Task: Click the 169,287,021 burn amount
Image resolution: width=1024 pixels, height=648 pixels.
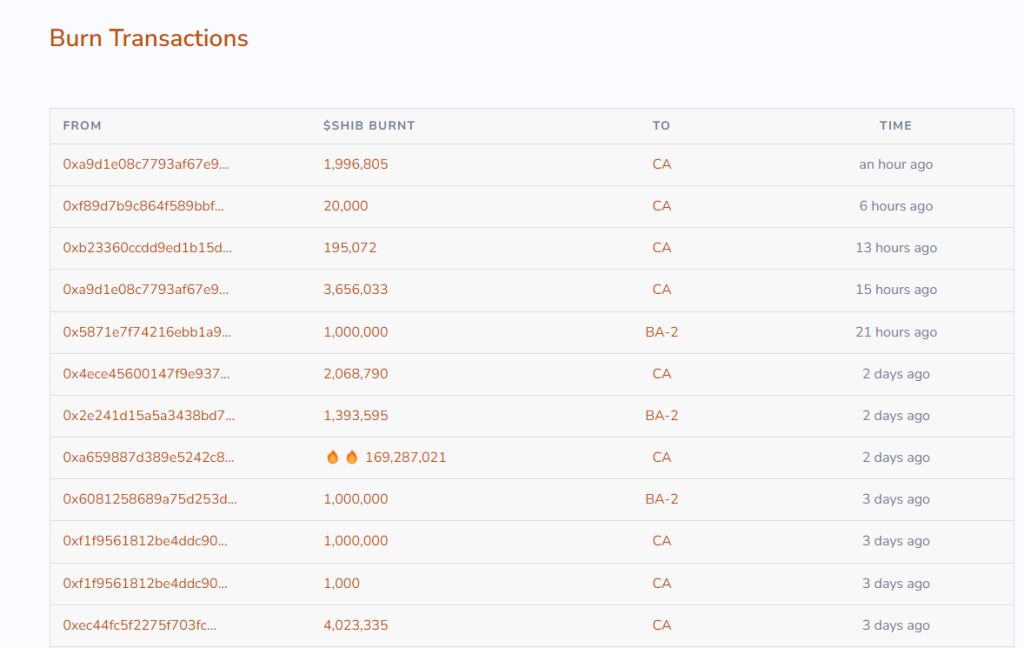Action: click(406, 457)
